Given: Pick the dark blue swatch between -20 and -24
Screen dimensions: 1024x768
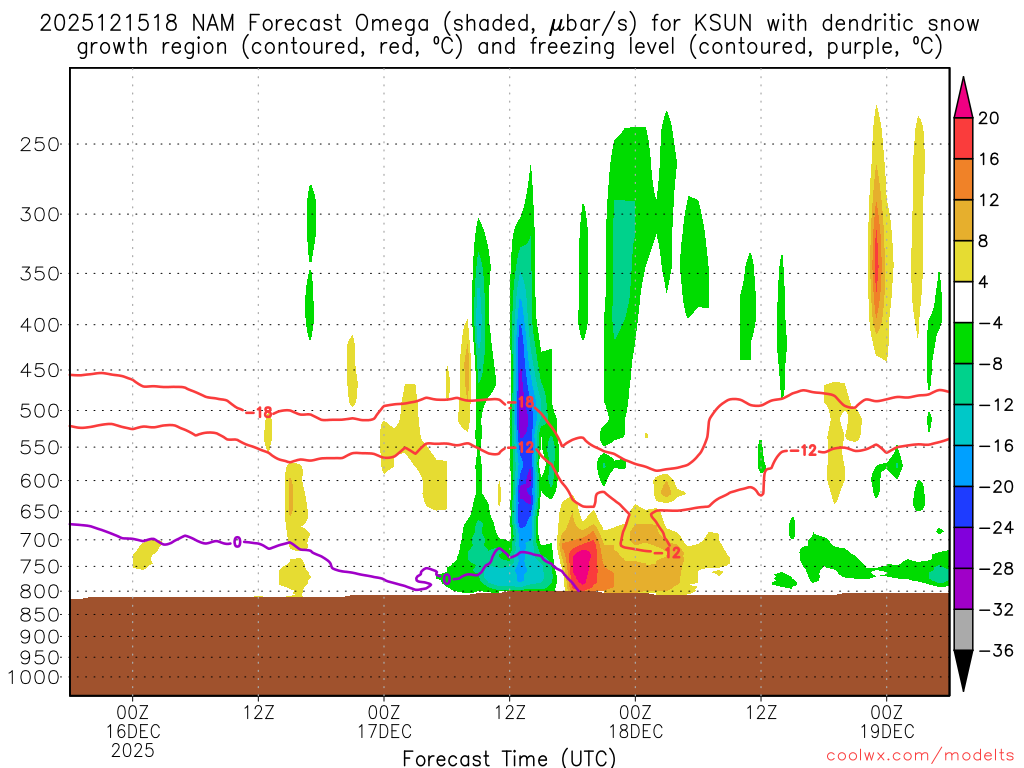Looking at the screenshot, I should click(963, 507).
